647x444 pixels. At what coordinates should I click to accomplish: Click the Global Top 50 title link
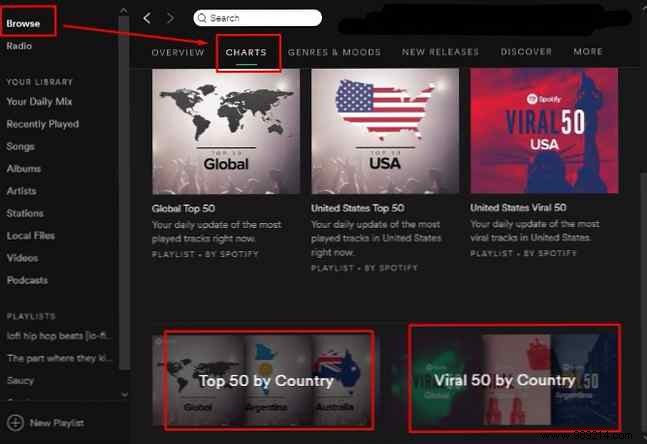(x=184, y=208)
